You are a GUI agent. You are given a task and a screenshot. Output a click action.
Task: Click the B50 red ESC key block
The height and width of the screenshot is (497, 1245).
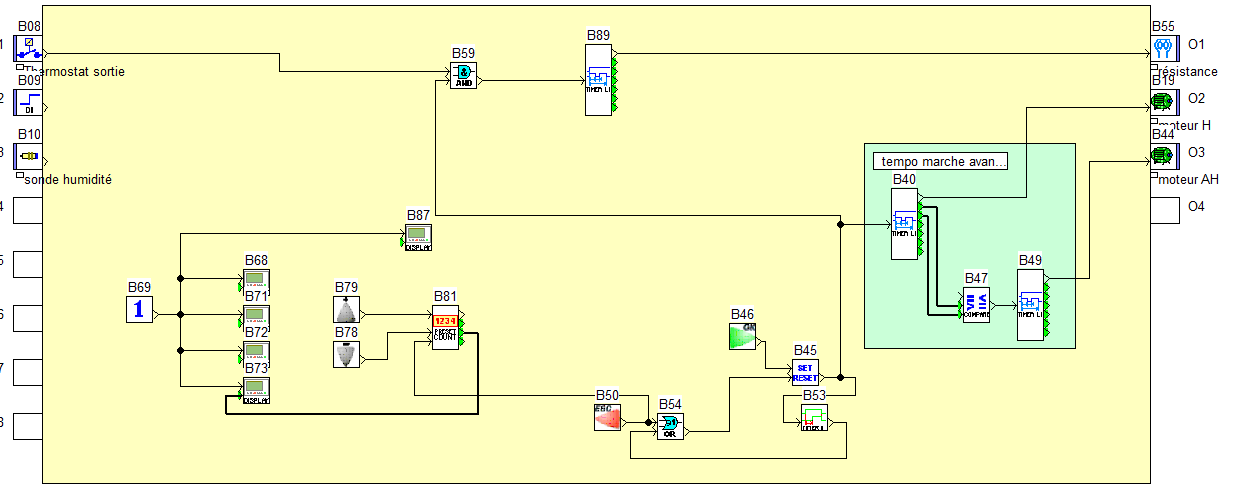tap(607, 417)
